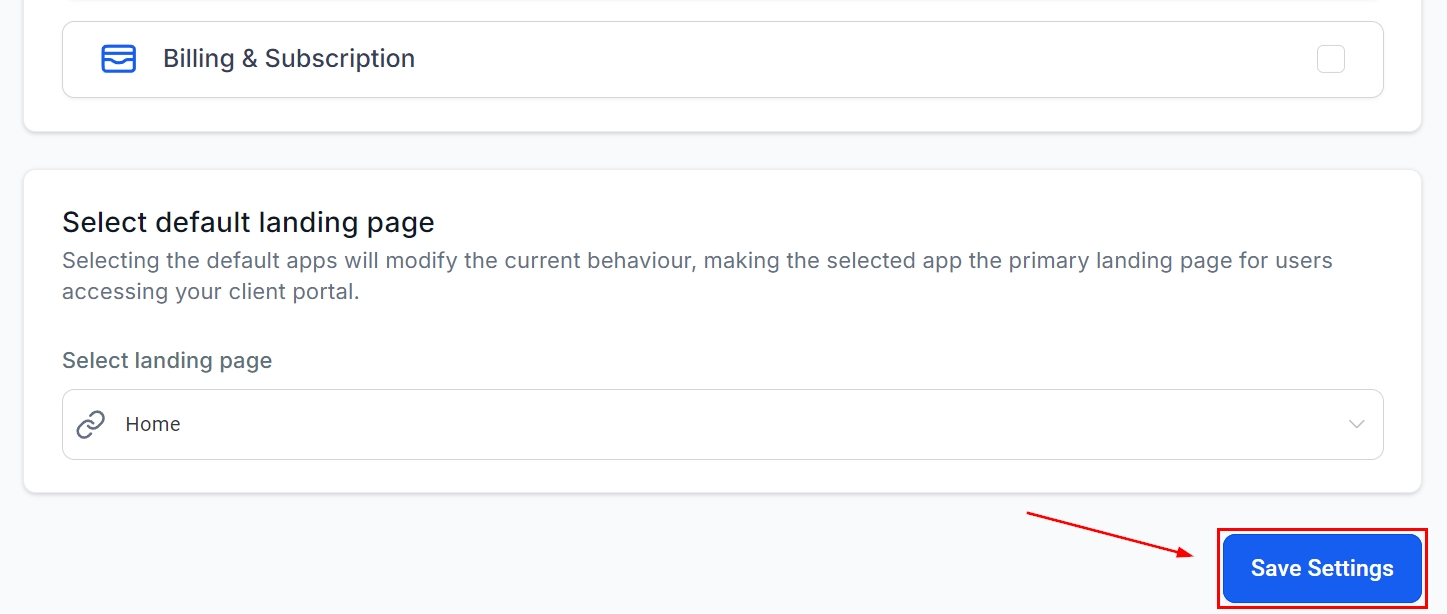Click blank area left of the red arrow
This screenshot has height=614, width=1447.
[500, 555]
